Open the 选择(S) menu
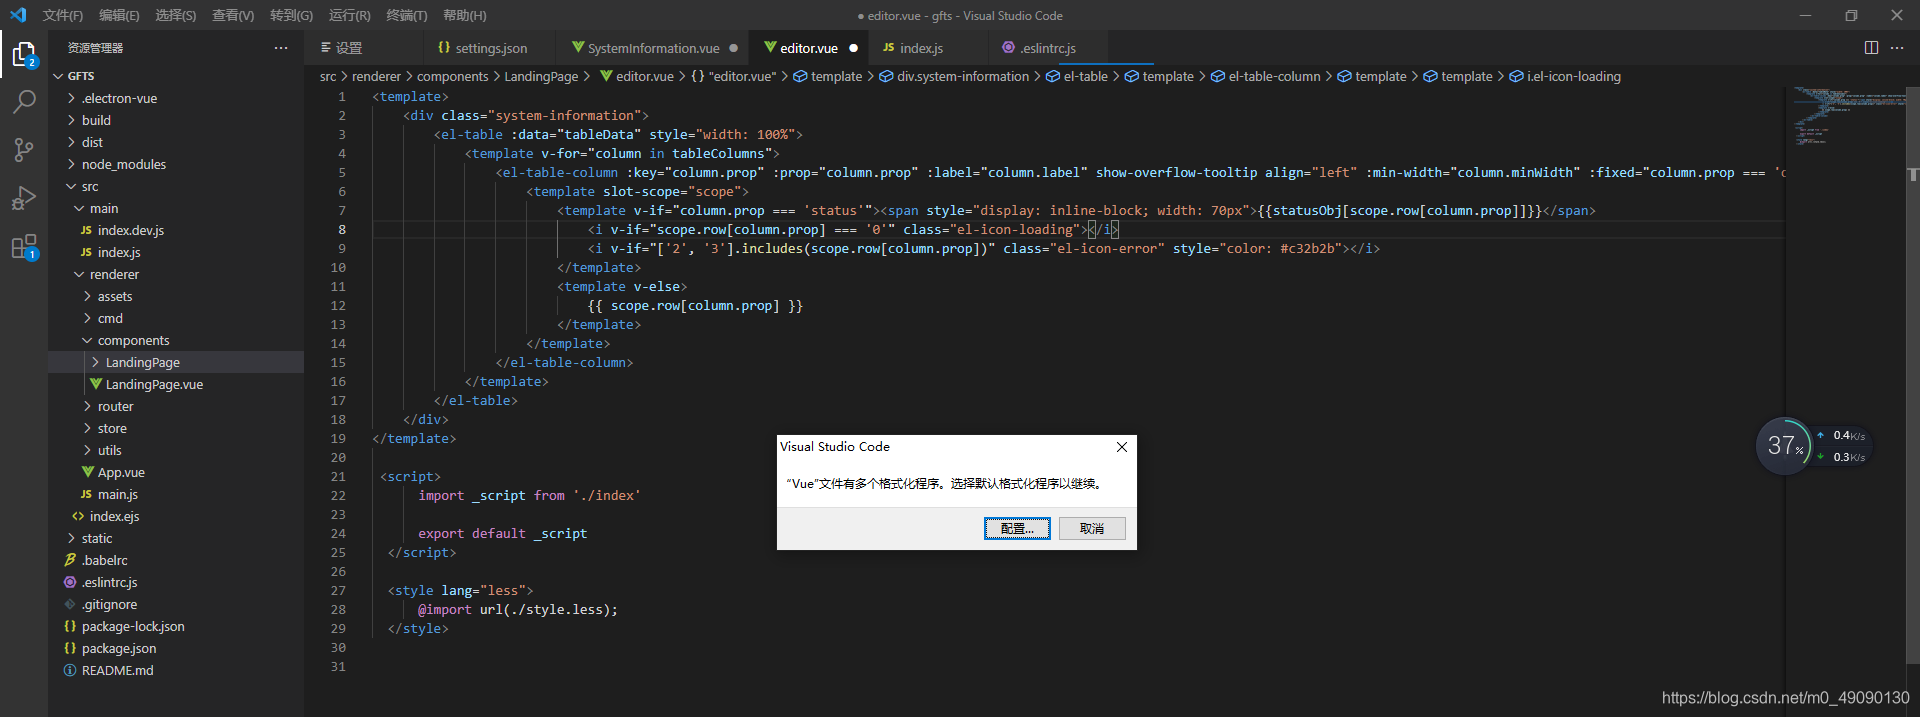Image resolution: width=1920 pixels, height=717 pixels. (176, 15)
